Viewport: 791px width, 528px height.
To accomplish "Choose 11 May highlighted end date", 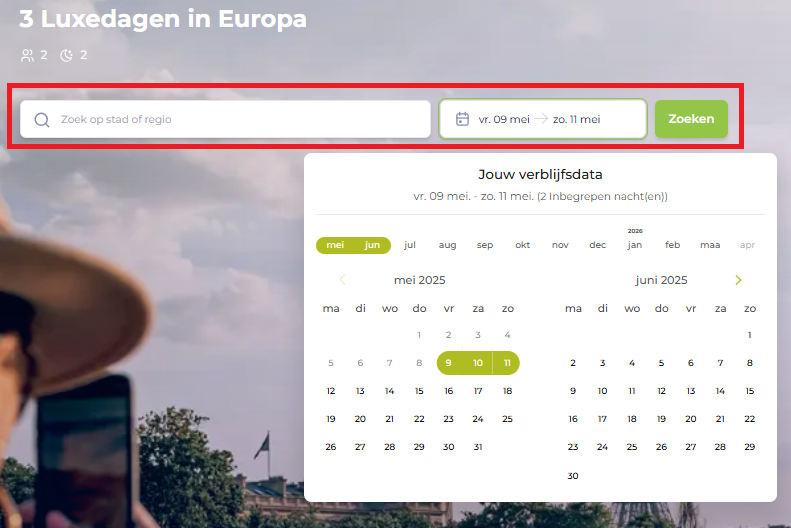I will click(x=507, y=363).
